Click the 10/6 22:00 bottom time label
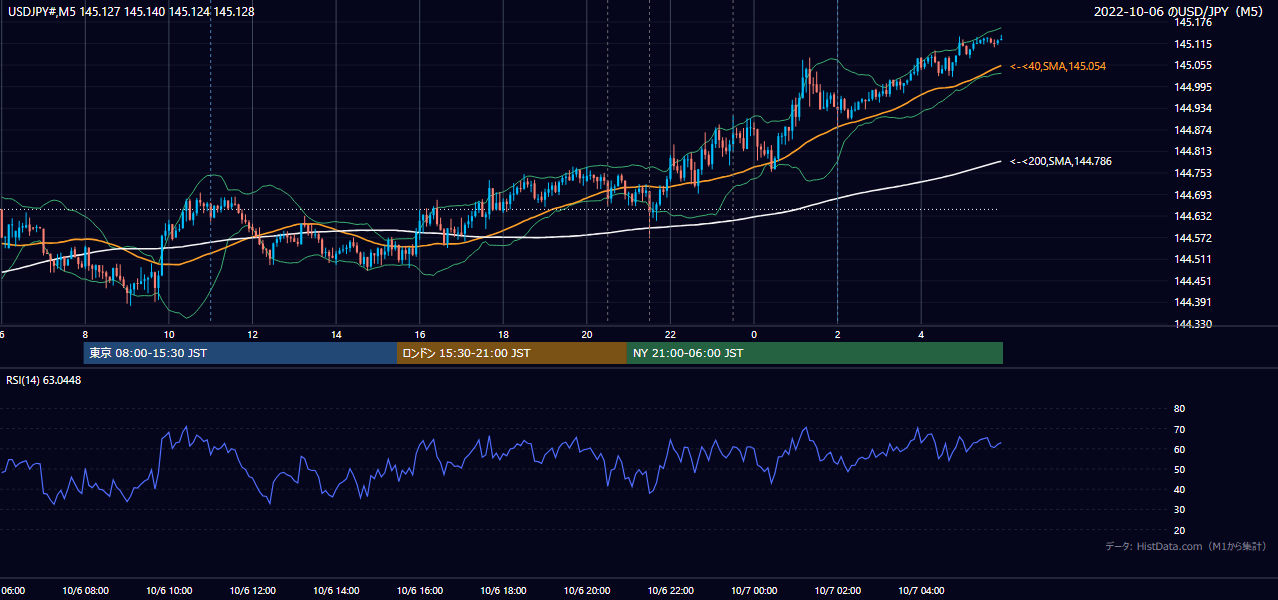 [x=670, y=591]
